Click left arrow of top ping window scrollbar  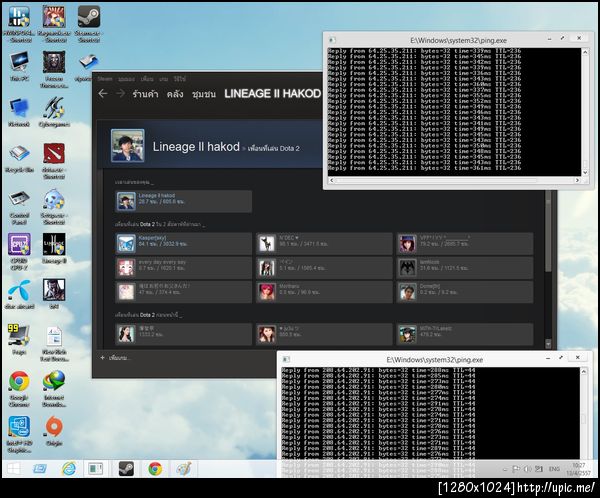pos(331,180)
